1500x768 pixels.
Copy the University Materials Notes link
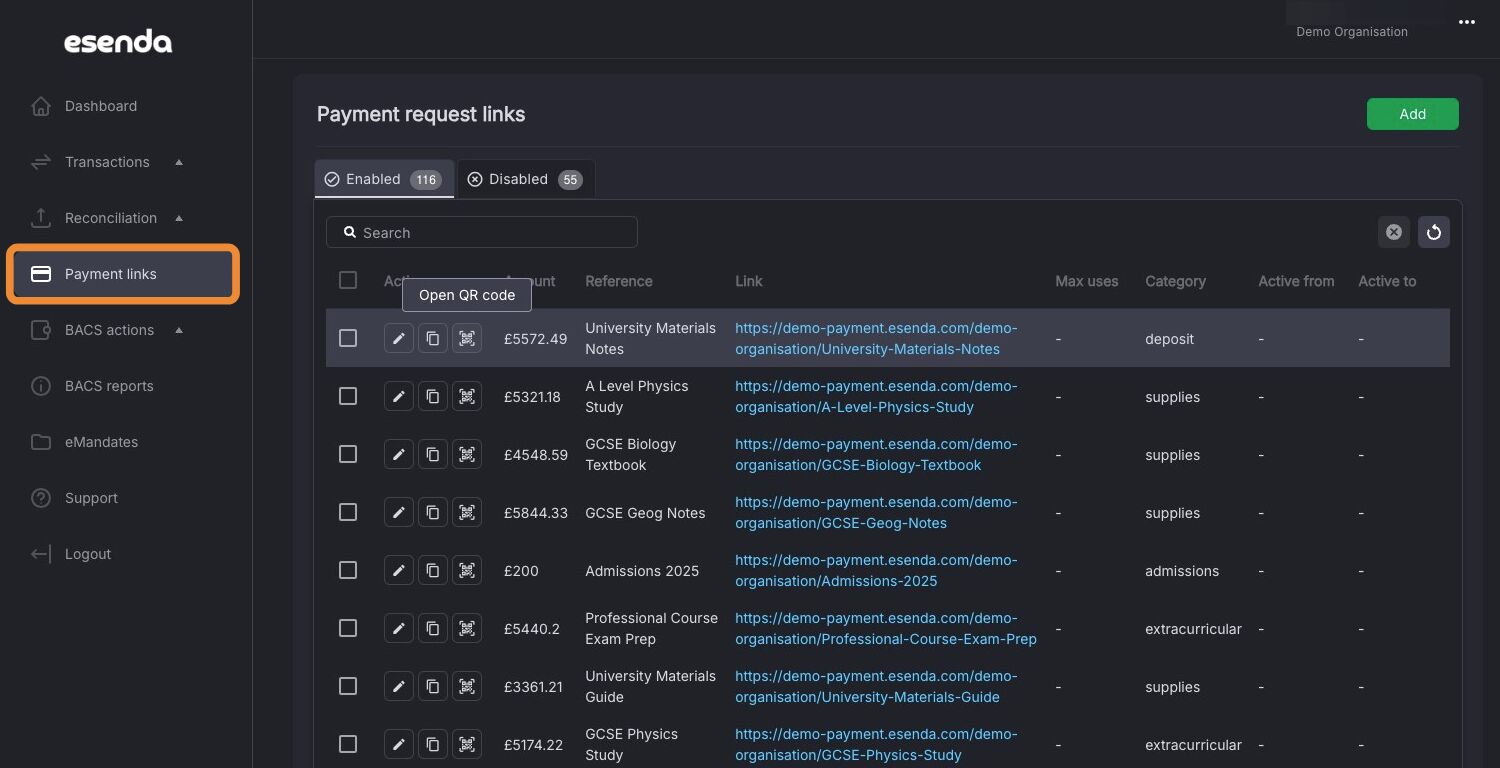pyautogui.click(x=433, y=339)
